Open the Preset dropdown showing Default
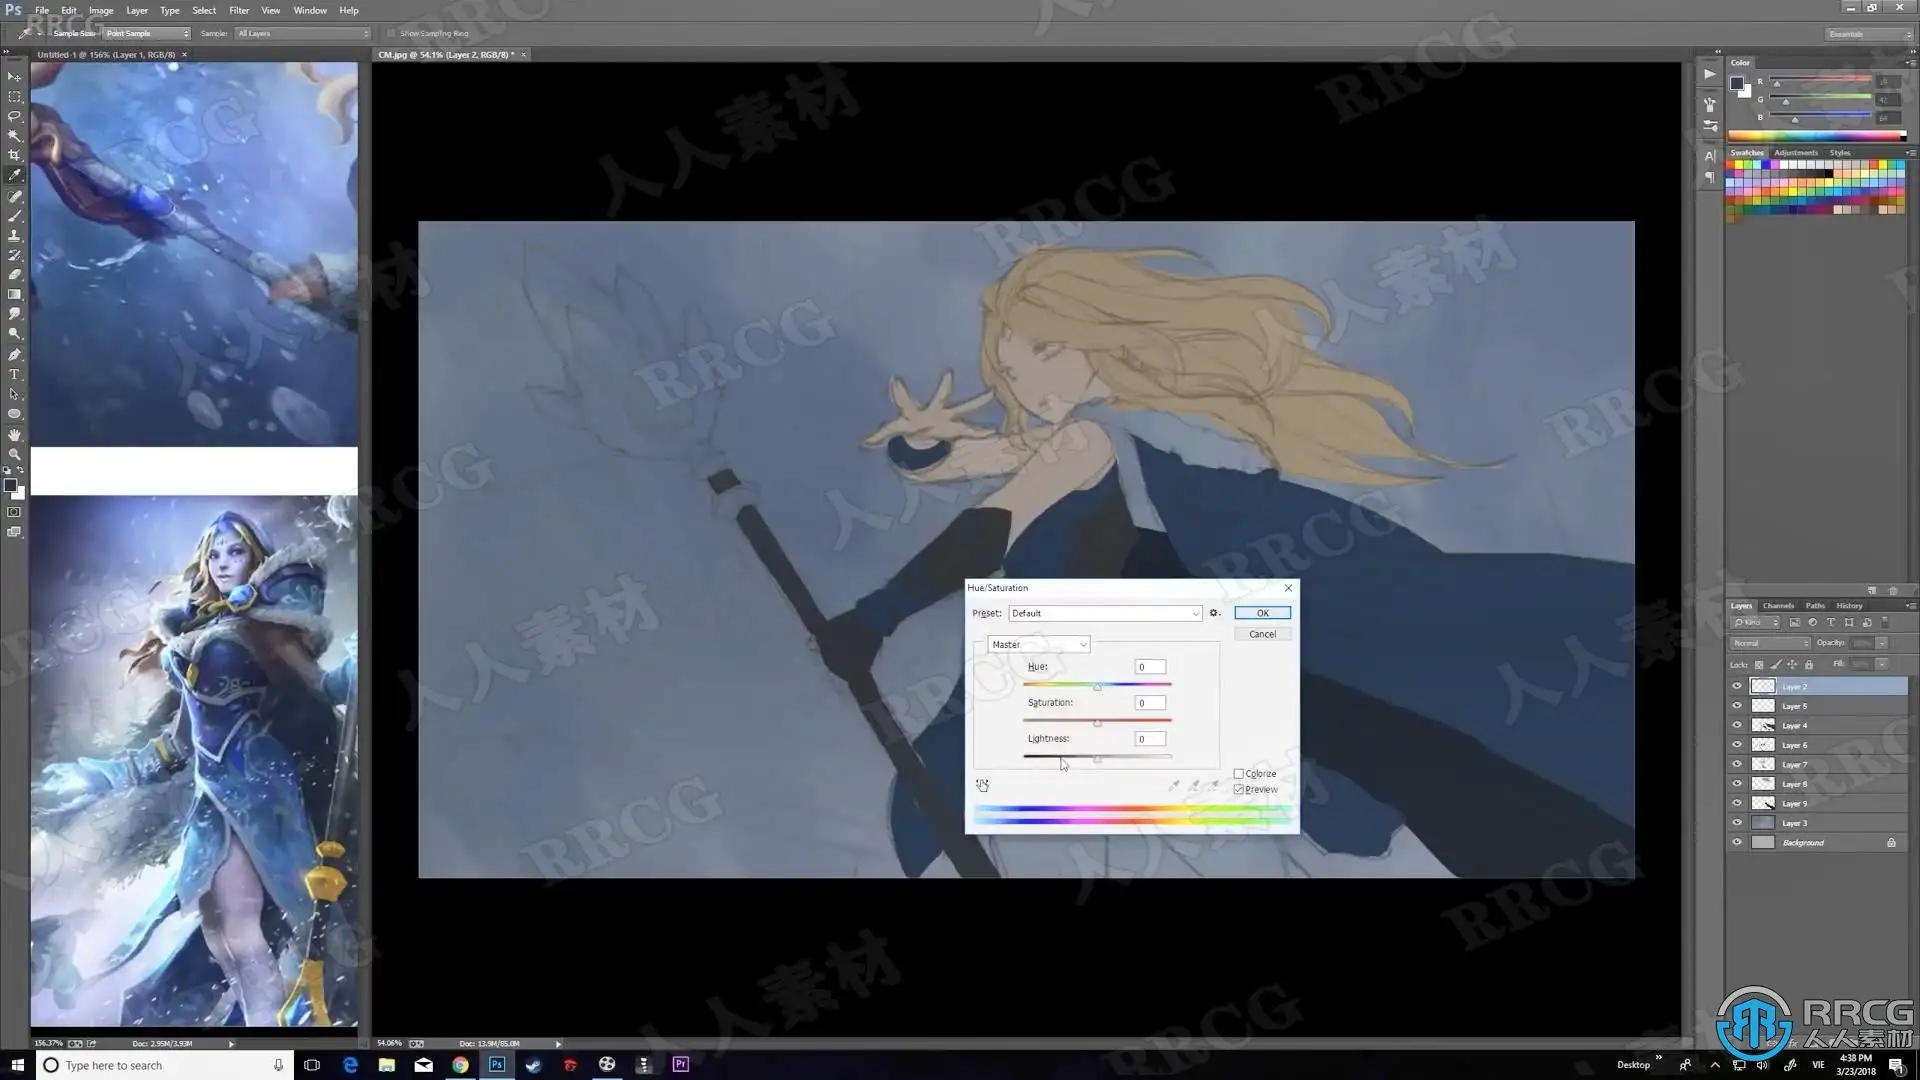 pyautogui.click(x=1104, y=613)
